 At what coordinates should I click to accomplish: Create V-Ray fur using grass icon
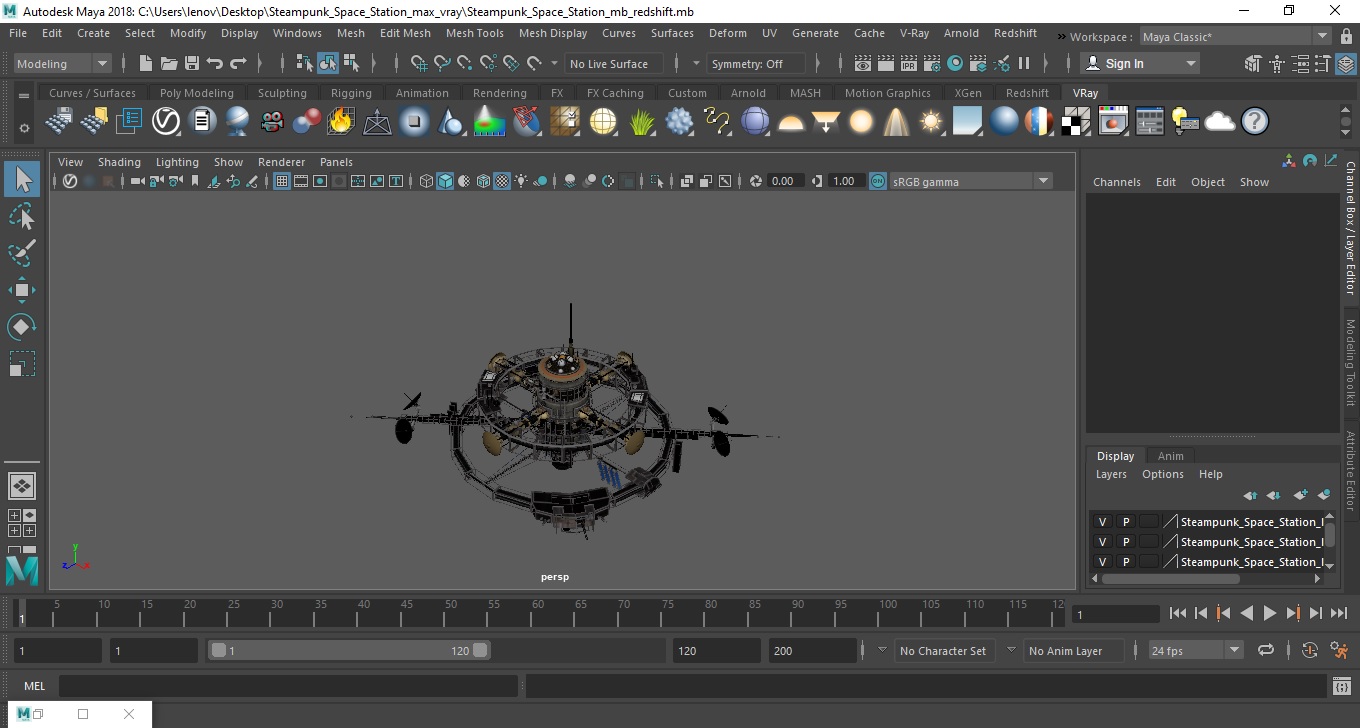[641, 122]
